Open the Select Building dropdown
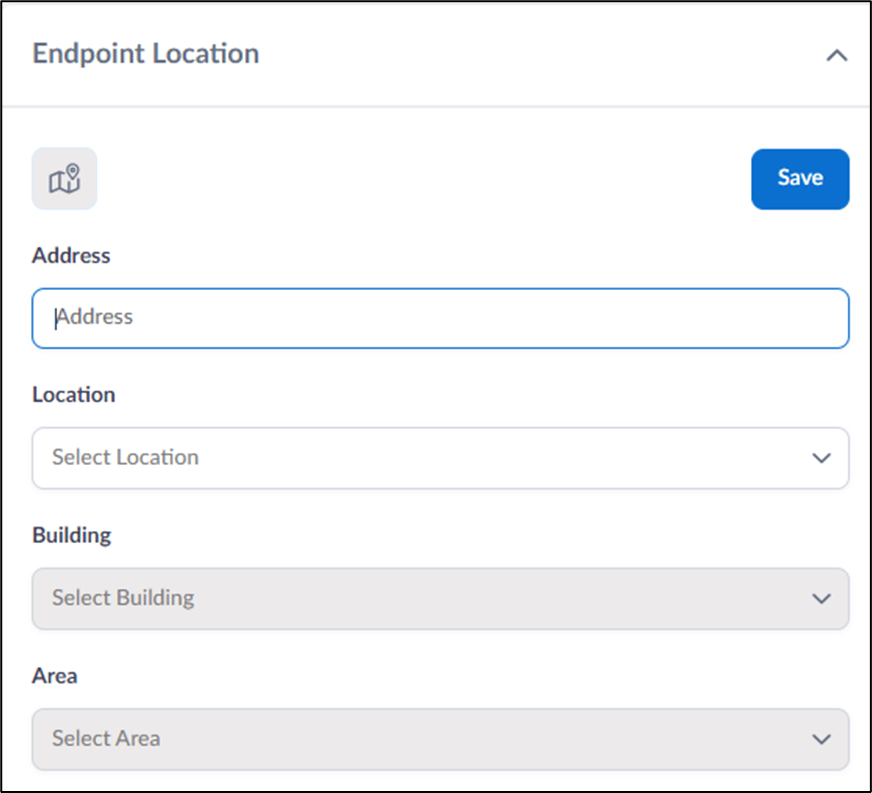 click(440, 598)
